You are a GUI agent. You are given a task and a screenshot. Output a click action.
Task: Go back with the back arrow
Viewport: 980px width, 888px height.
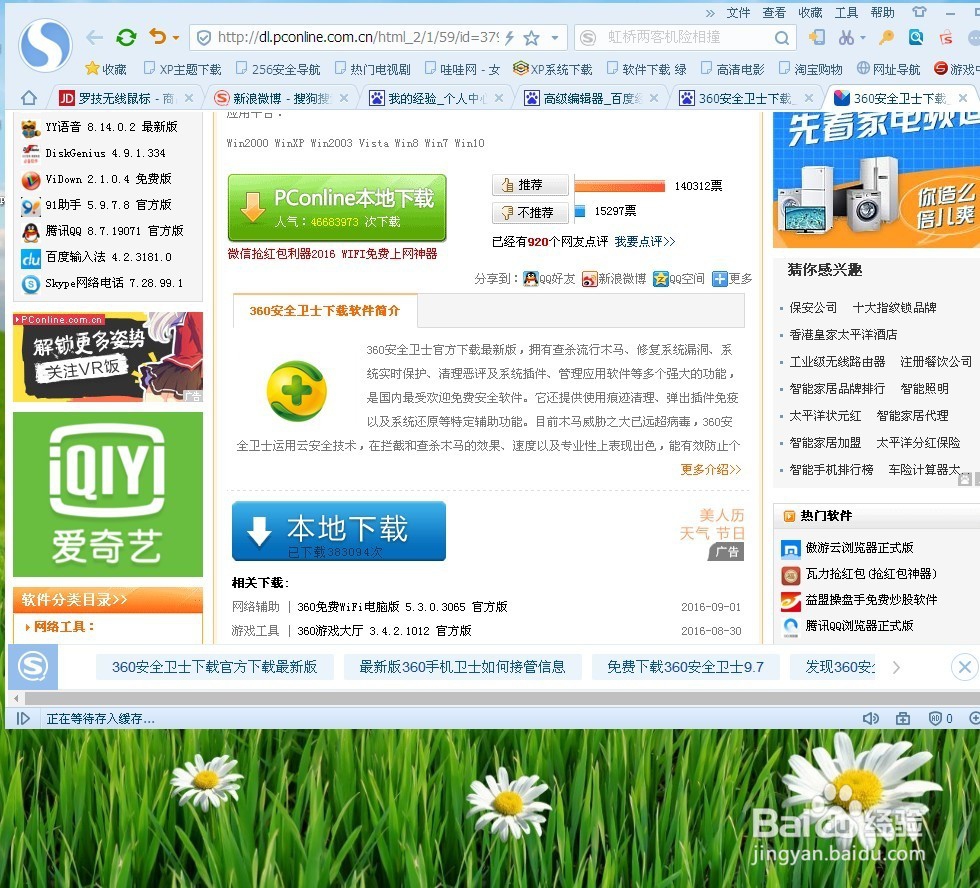(x=94, y=37)
